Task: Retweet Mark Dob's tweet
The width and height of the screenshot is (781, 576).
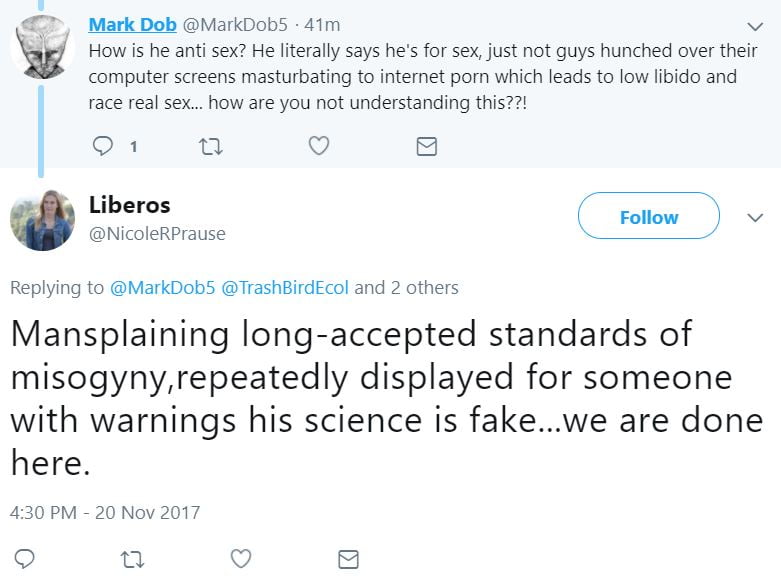Action: (211, 146)
